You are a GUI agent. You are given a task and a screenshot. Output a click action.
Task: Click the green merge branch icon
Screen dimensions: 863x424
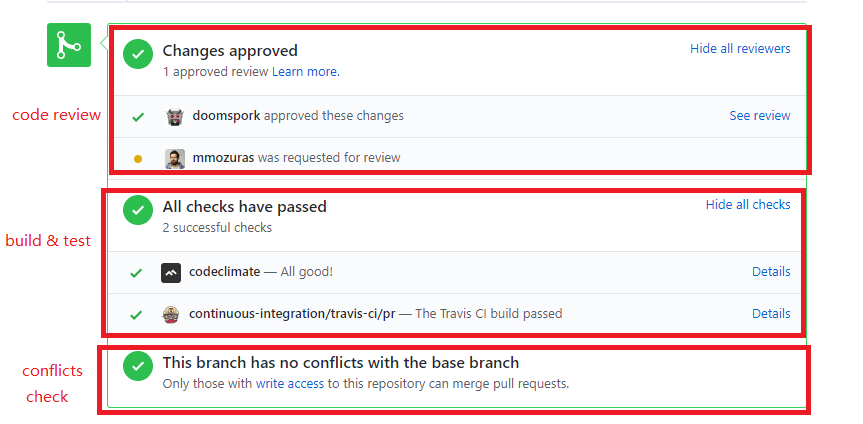[69, 45]
